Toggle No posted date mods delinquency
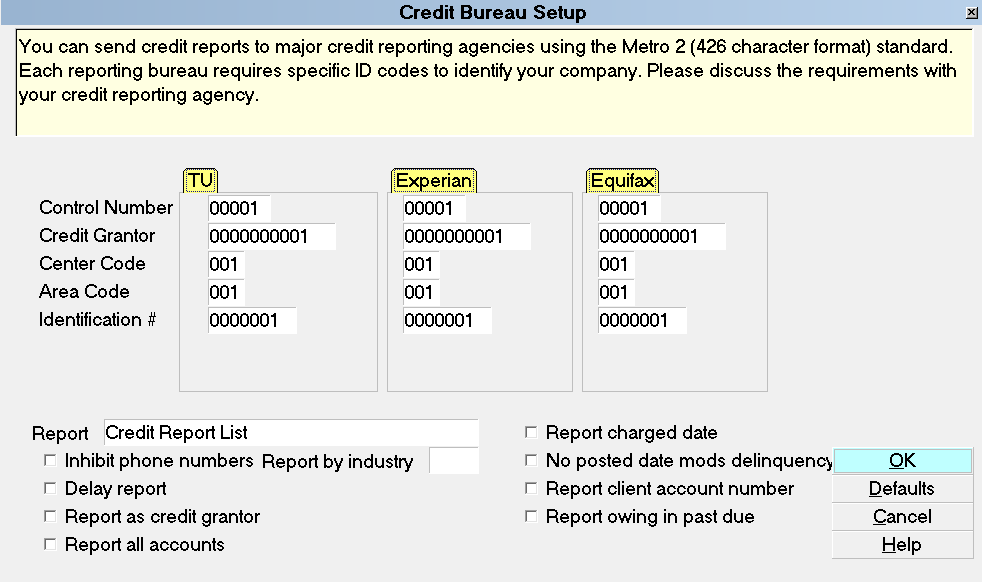Screen dimensions: 982x582 pos(531,460)
